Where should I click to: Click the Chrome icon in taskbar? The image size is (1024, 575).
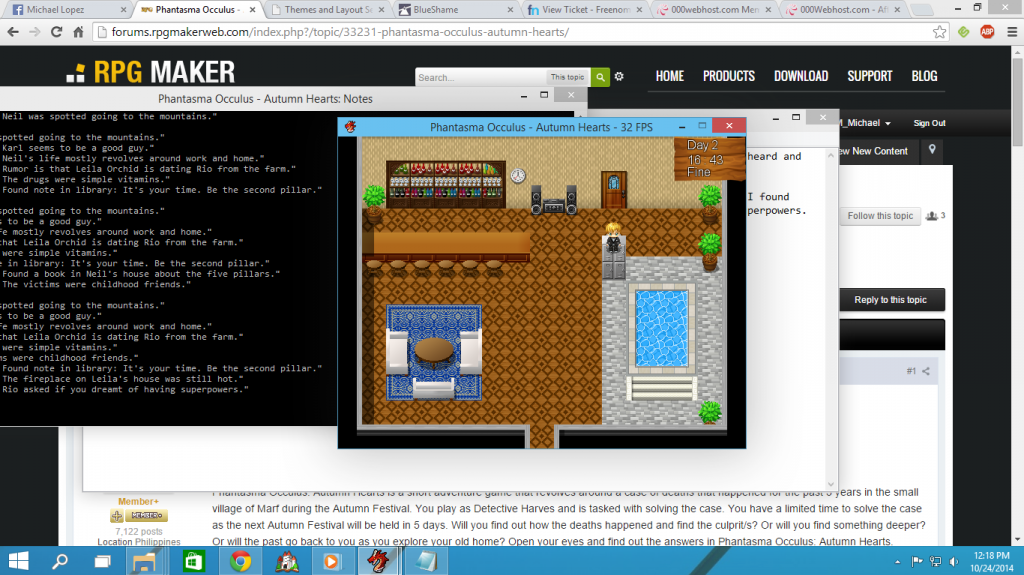click(240, 560)
